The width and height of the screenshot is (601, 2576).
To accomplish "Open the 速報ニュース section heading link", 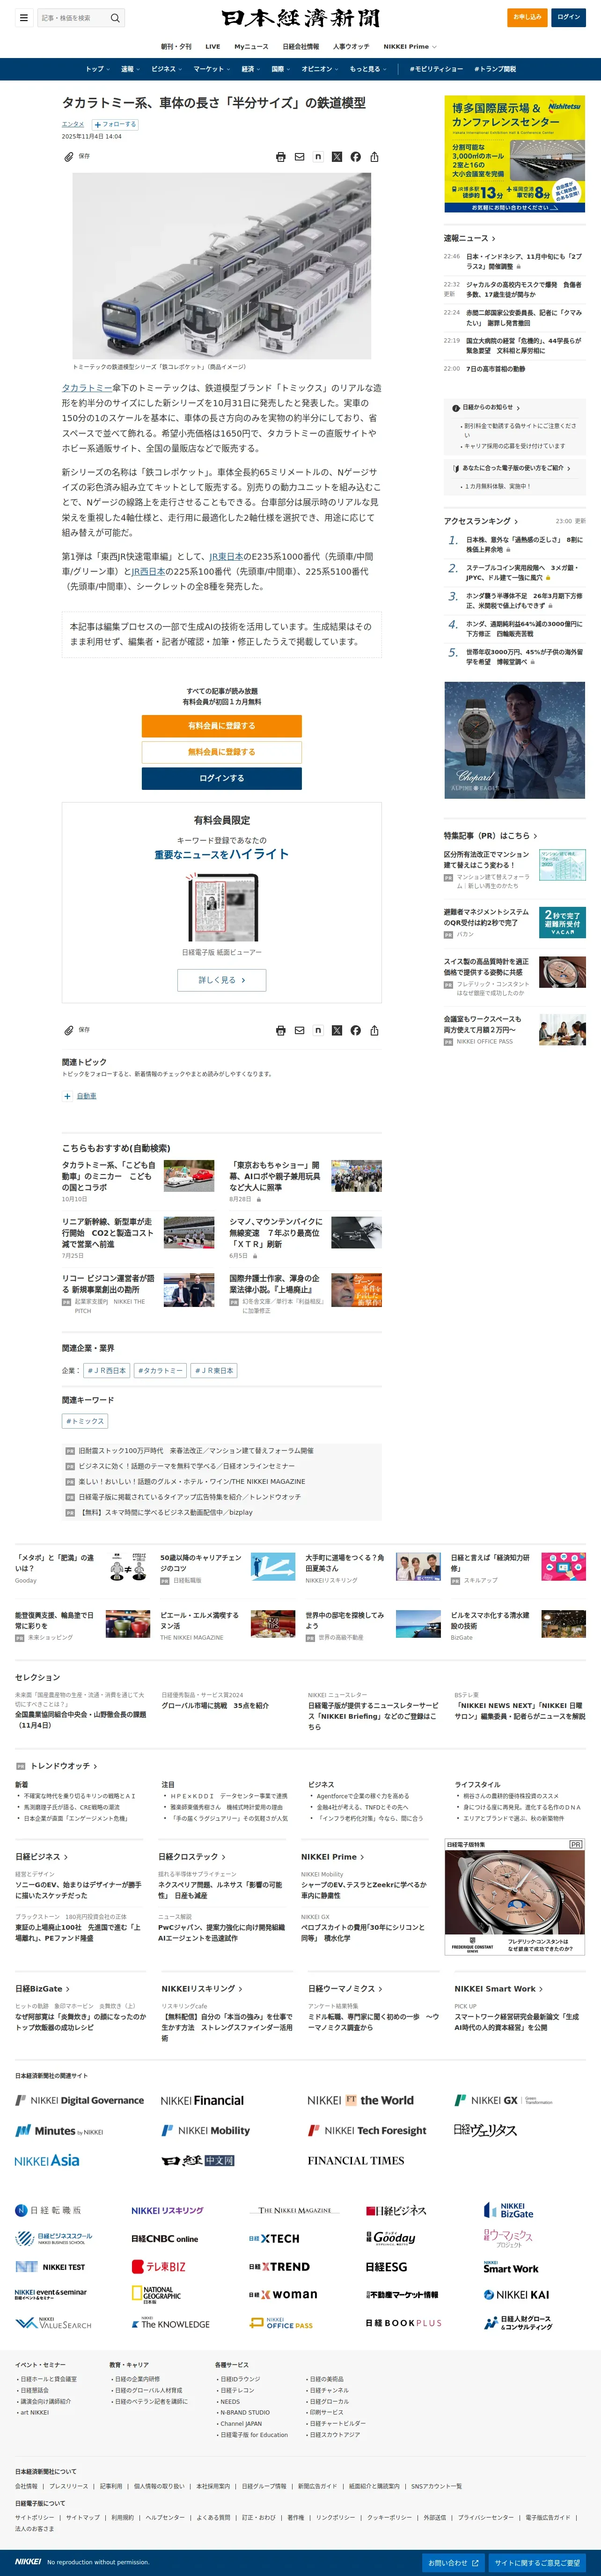I will point(469,238).
